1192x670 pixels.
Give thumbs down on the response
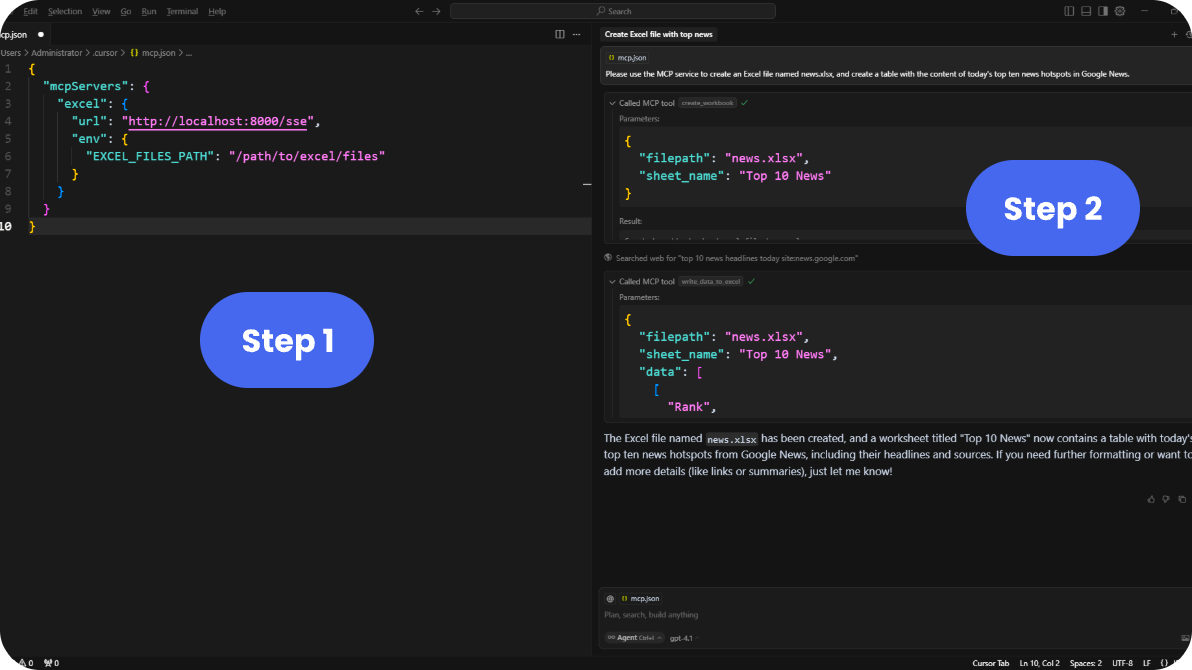(1166, 498)
